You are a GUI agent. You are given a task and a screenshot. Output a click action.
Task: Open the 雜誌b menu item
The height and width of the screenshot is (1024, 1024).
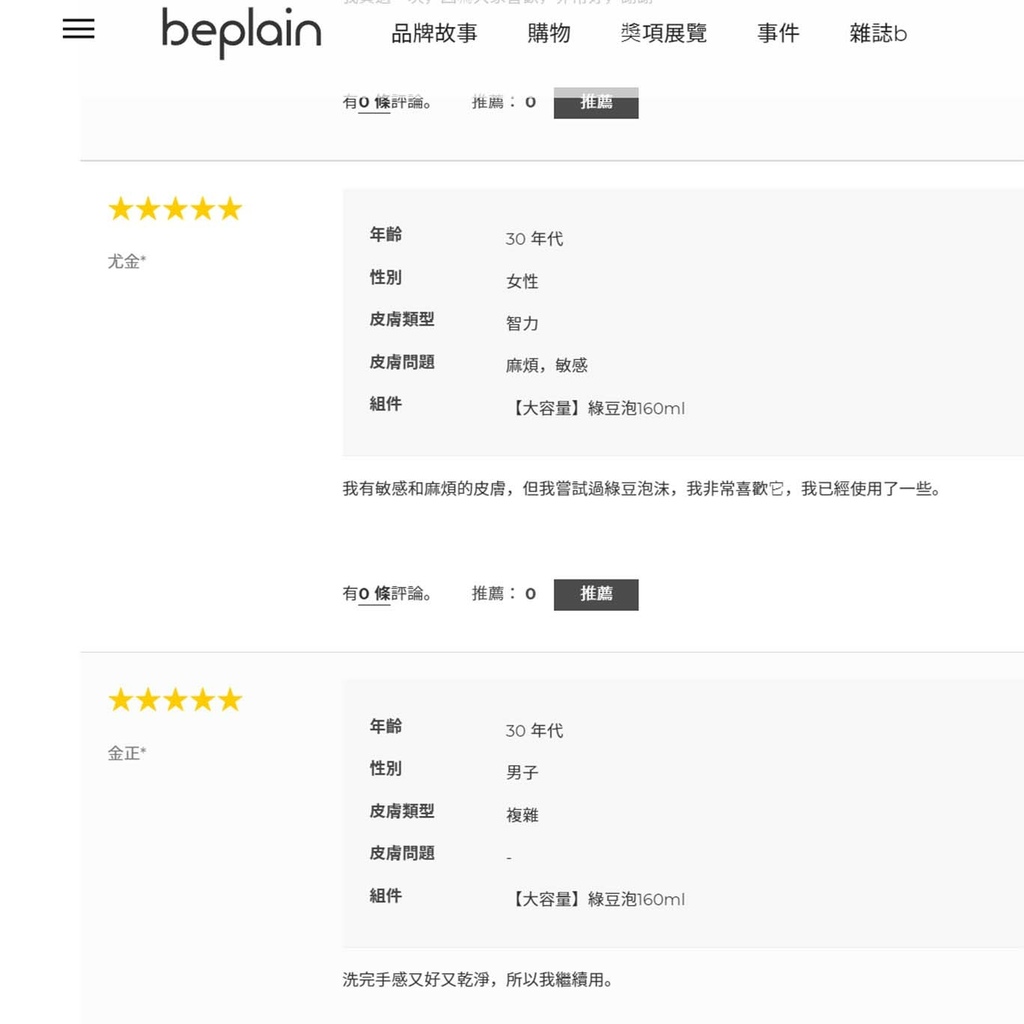878,33
